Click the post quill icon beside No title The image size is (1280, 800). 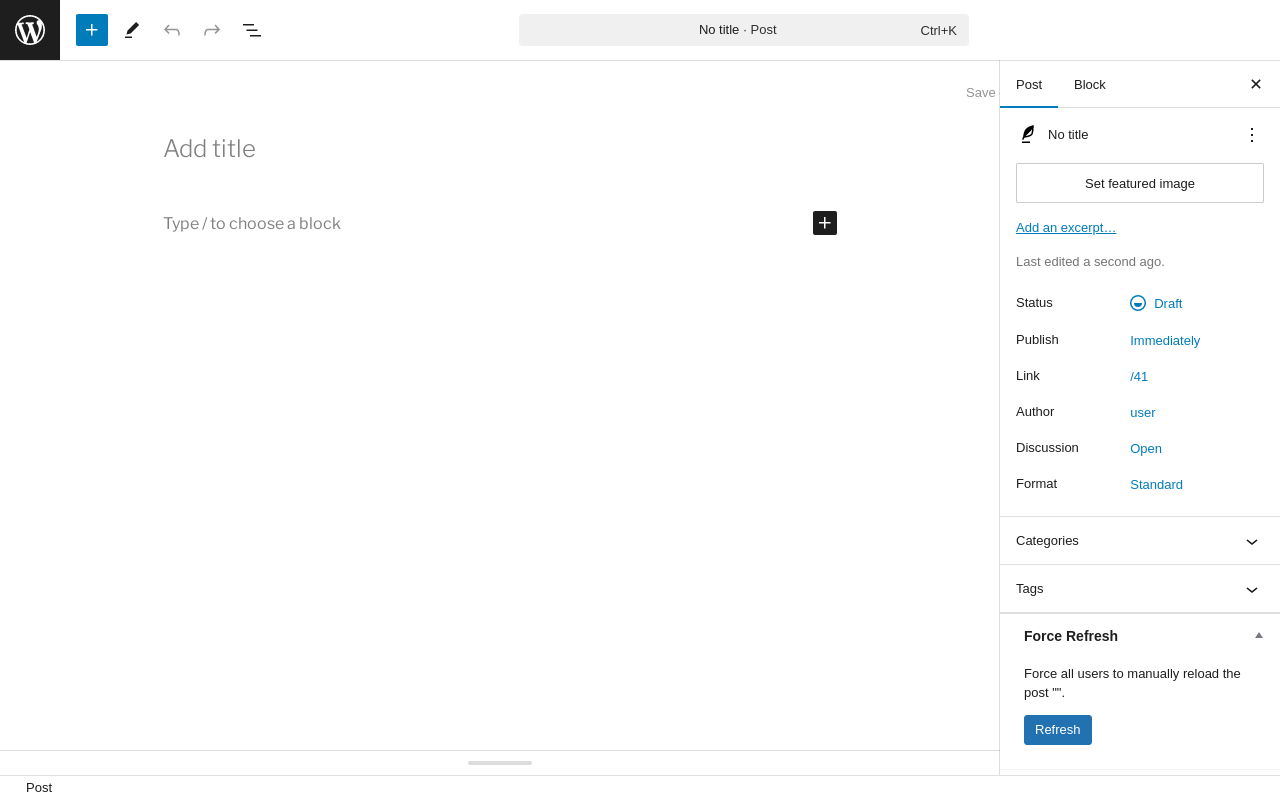click(1027, 134)
